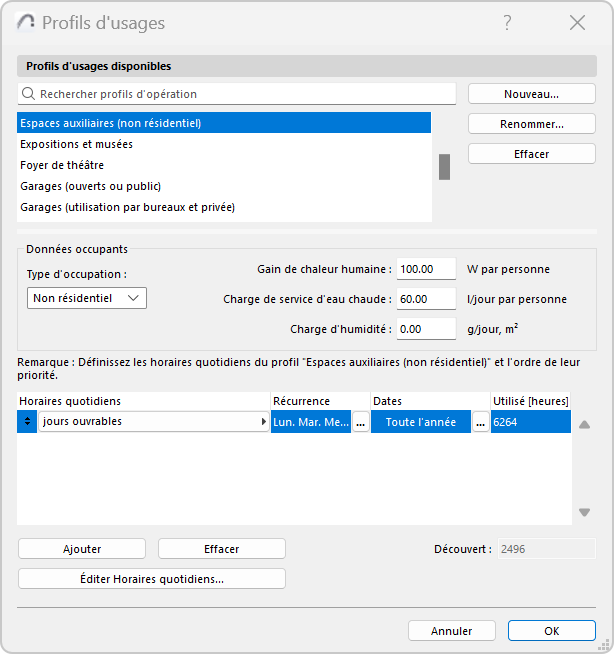Screen dimensions: 614x654
Task: Move schedule down with the down arrow
Action: pyautogui.click(x=584, y=513)
